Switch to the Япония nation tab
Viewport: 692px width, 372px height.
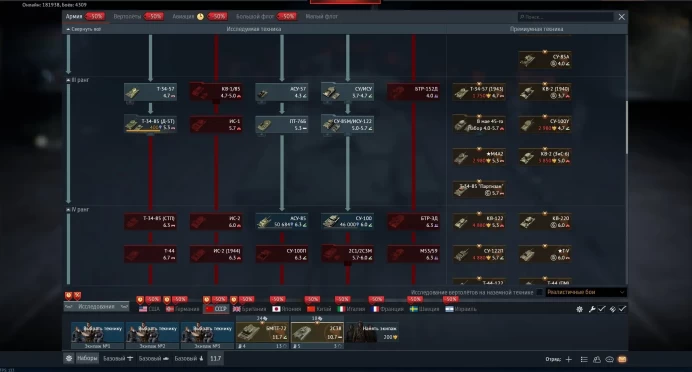tap(287, 309)
